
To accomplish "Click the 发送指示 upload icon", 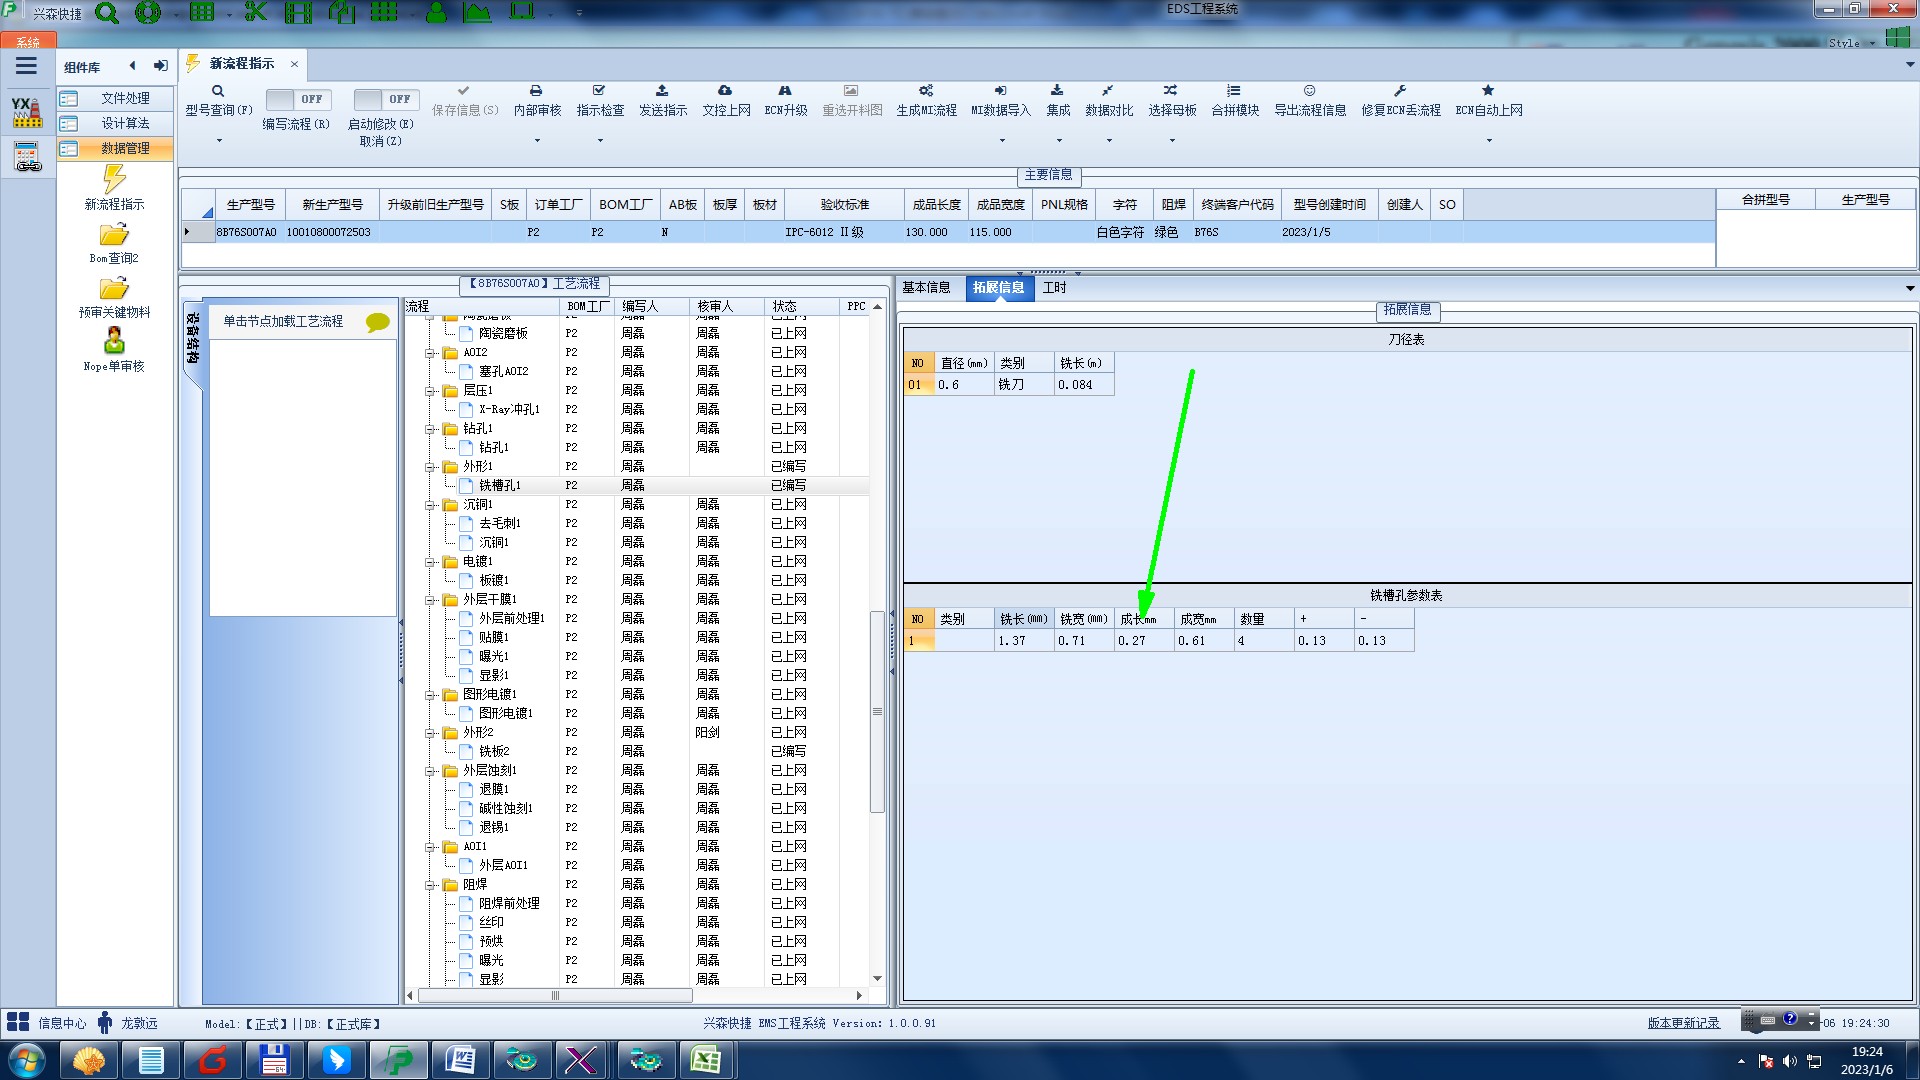I will [x=662, y=91].
